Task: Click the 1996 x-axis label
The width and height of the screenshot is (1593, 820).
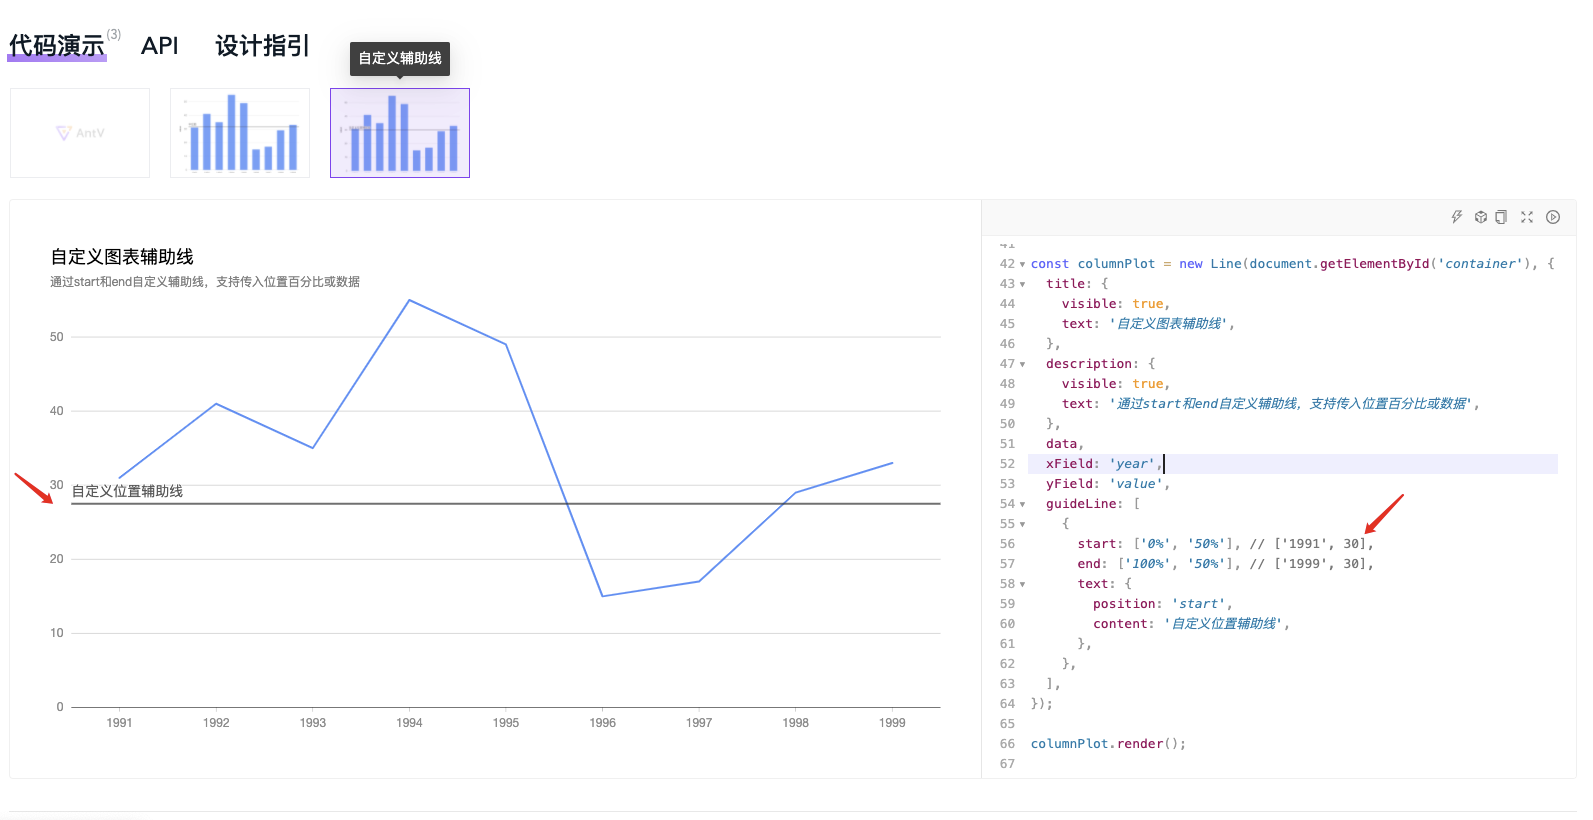Action: tap(602, 722)
